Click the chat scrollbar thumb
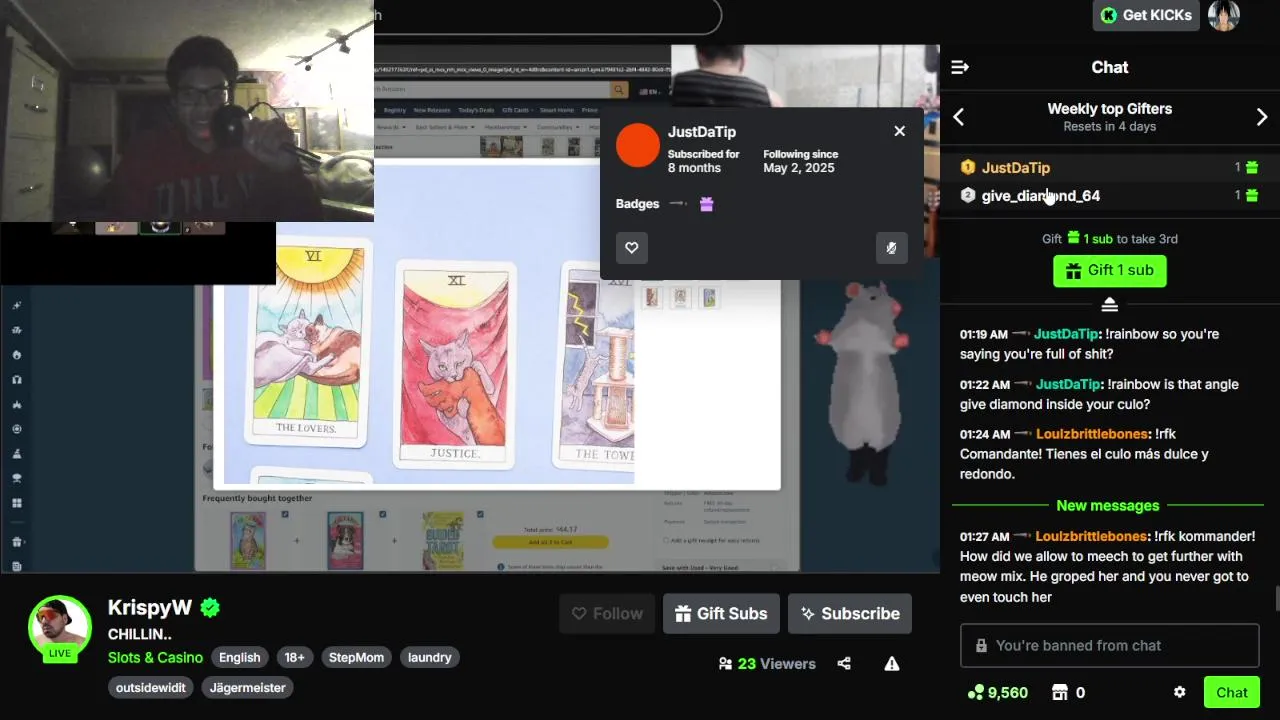Image resolution: width=1280 pixels, height=720 pixels. coord(1276,598)
